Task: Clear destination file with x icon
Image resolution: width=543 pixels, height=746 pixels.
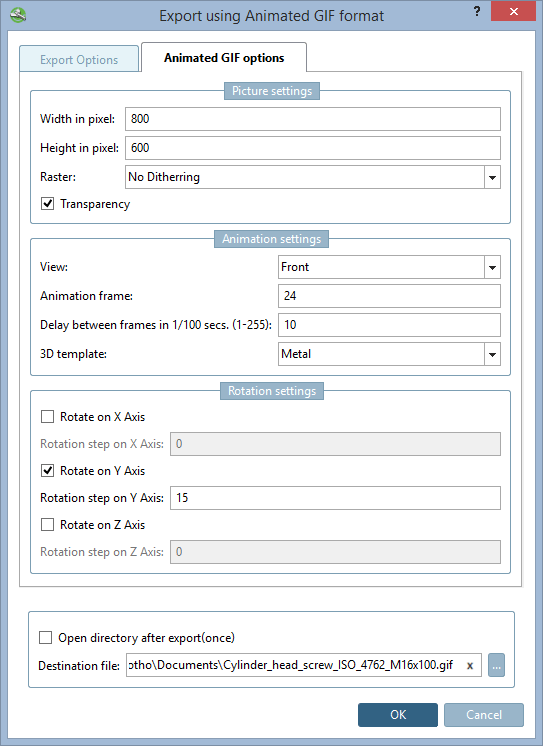Action: click(x=470, y=666)
